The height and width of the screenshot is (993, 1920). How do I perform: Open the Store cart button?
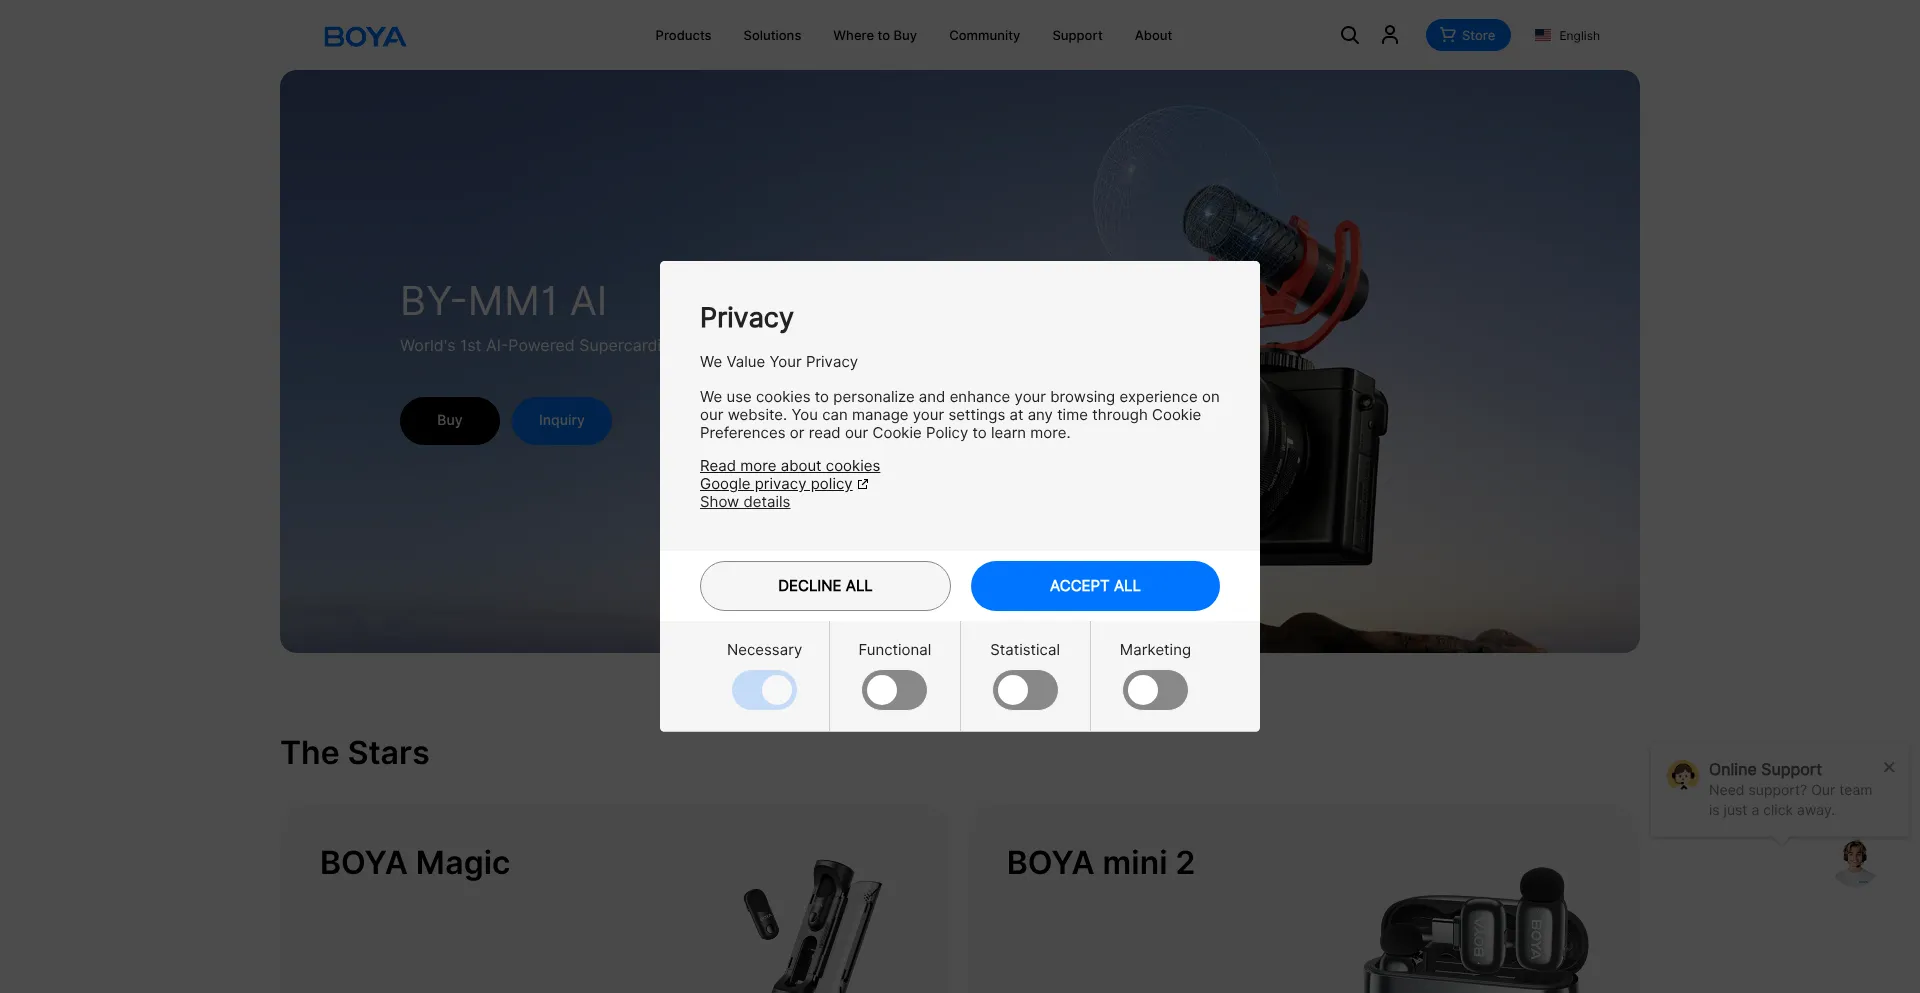[1468, 35]
